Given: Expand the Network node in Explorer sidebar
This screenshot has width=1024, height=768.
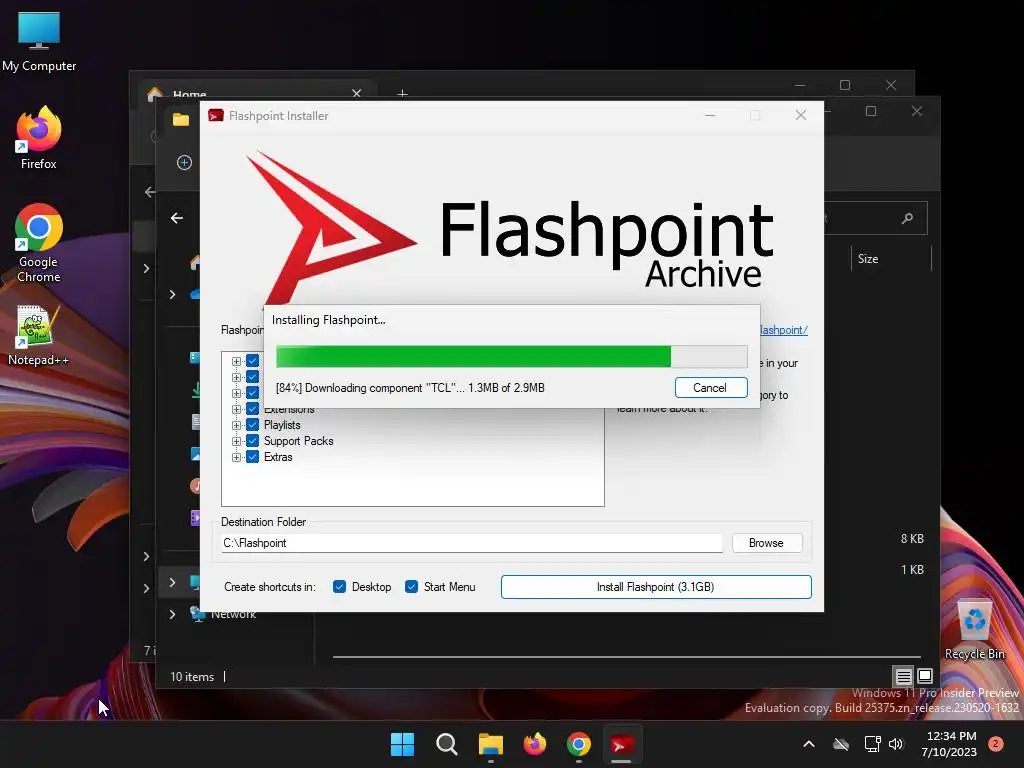Looking at the screenshot, I should click(172, 615).
